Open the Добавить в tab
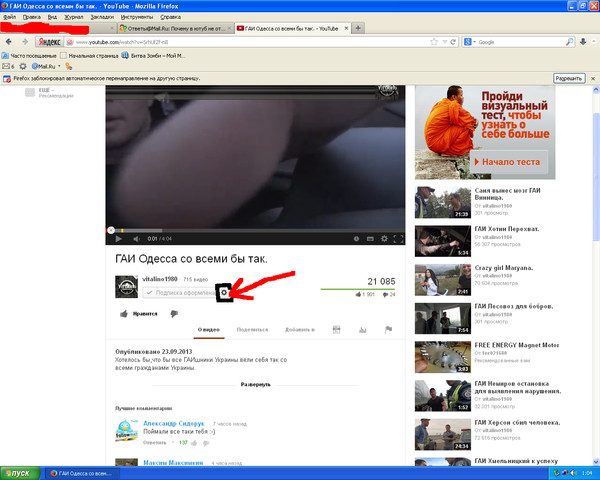600x480 pixels. coord(300,330)
